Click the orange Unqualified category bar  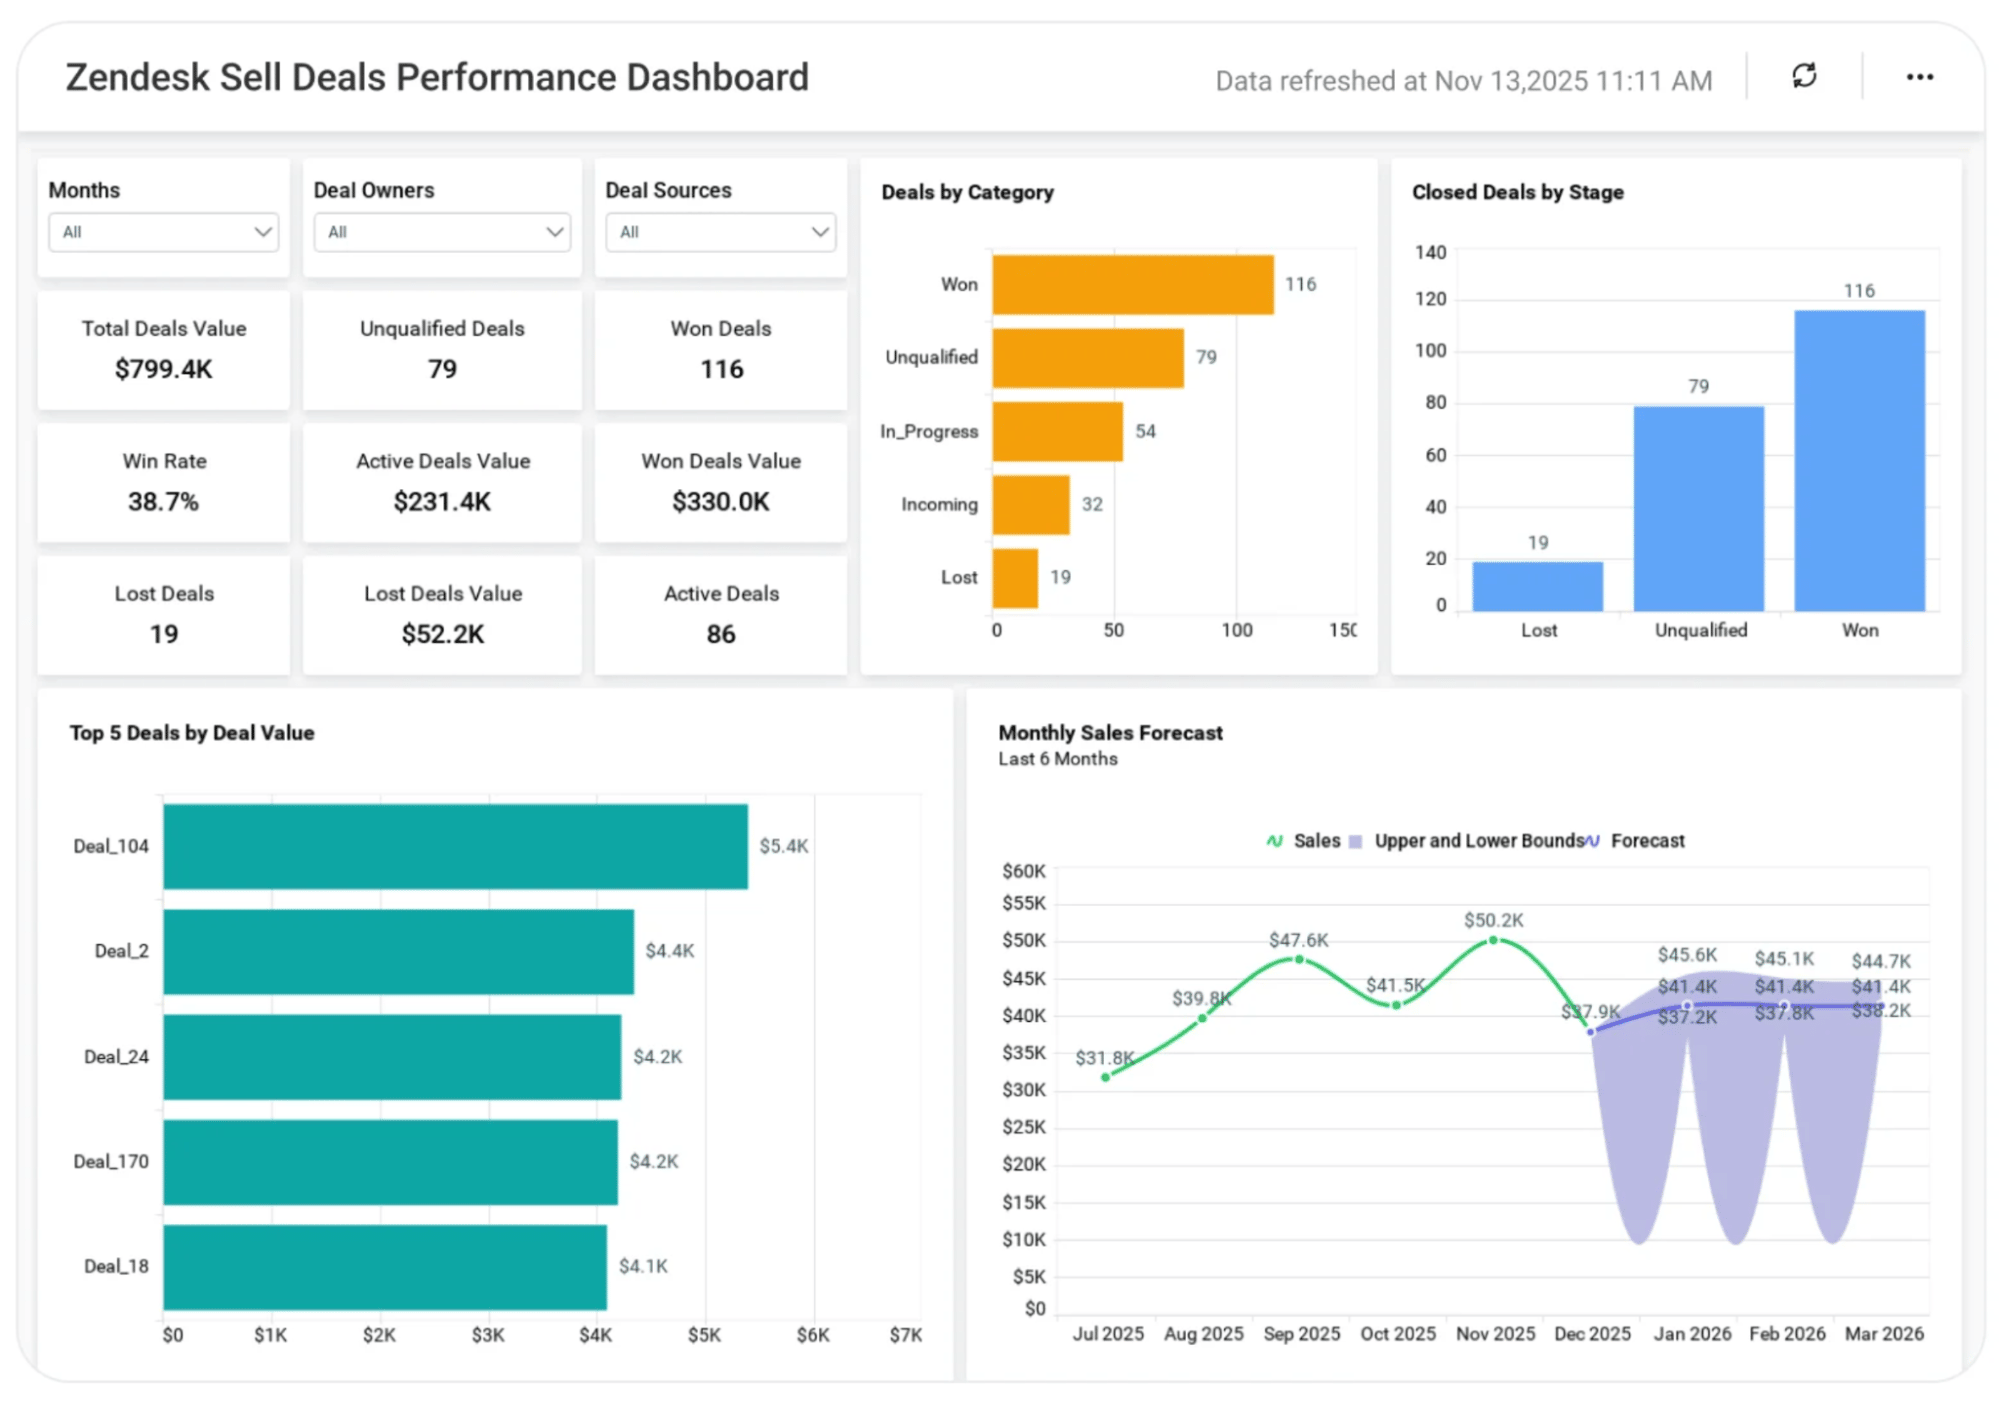pyautogui.click(x=1088, y=358)
